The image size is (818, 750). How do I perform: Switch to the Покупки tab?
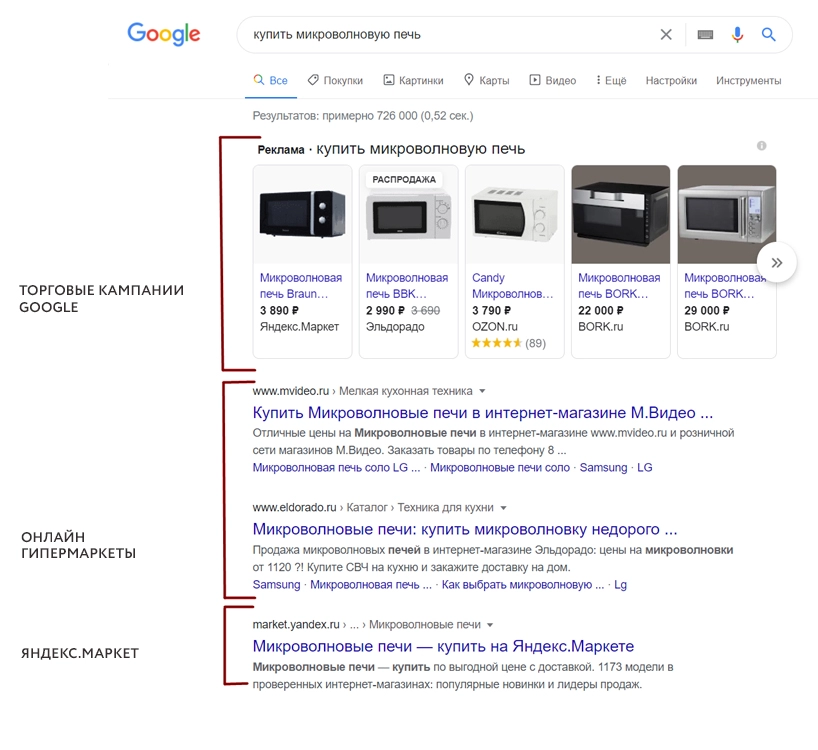click(x=335, y=80)
